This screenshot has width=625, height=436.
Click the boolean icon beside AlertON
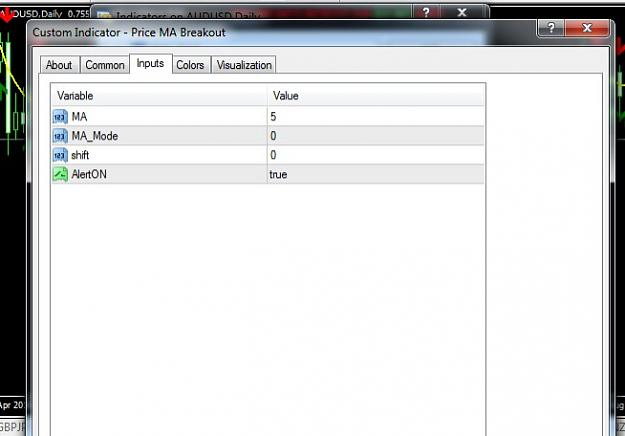(x=60, y=174)
